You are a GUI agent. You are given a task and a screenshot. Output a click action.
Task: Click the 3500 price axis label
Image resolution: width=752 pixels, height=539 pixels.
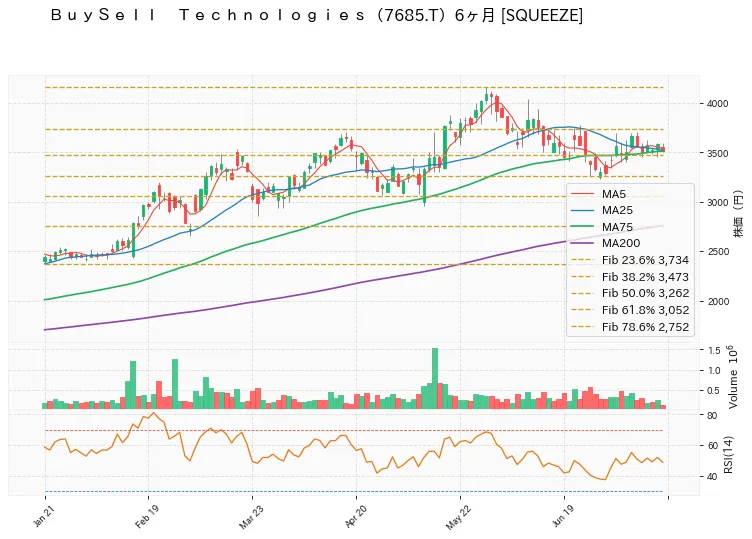click(717, 153)
